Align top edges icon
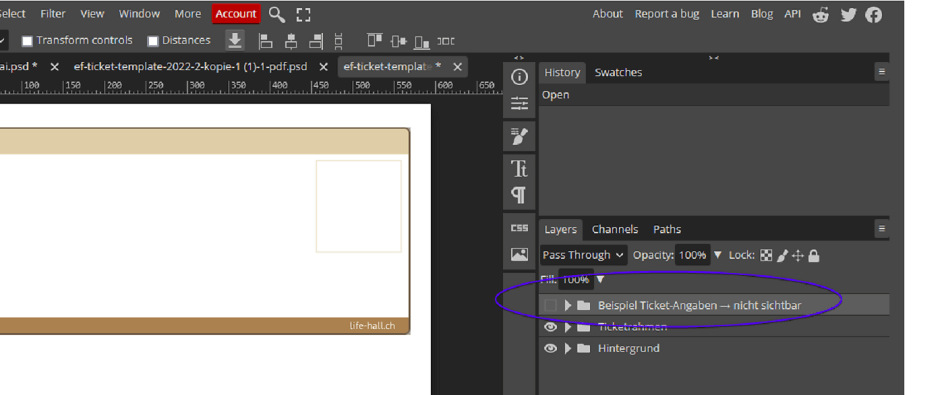This screenshot has width=944, height=395. pos(375,40)
